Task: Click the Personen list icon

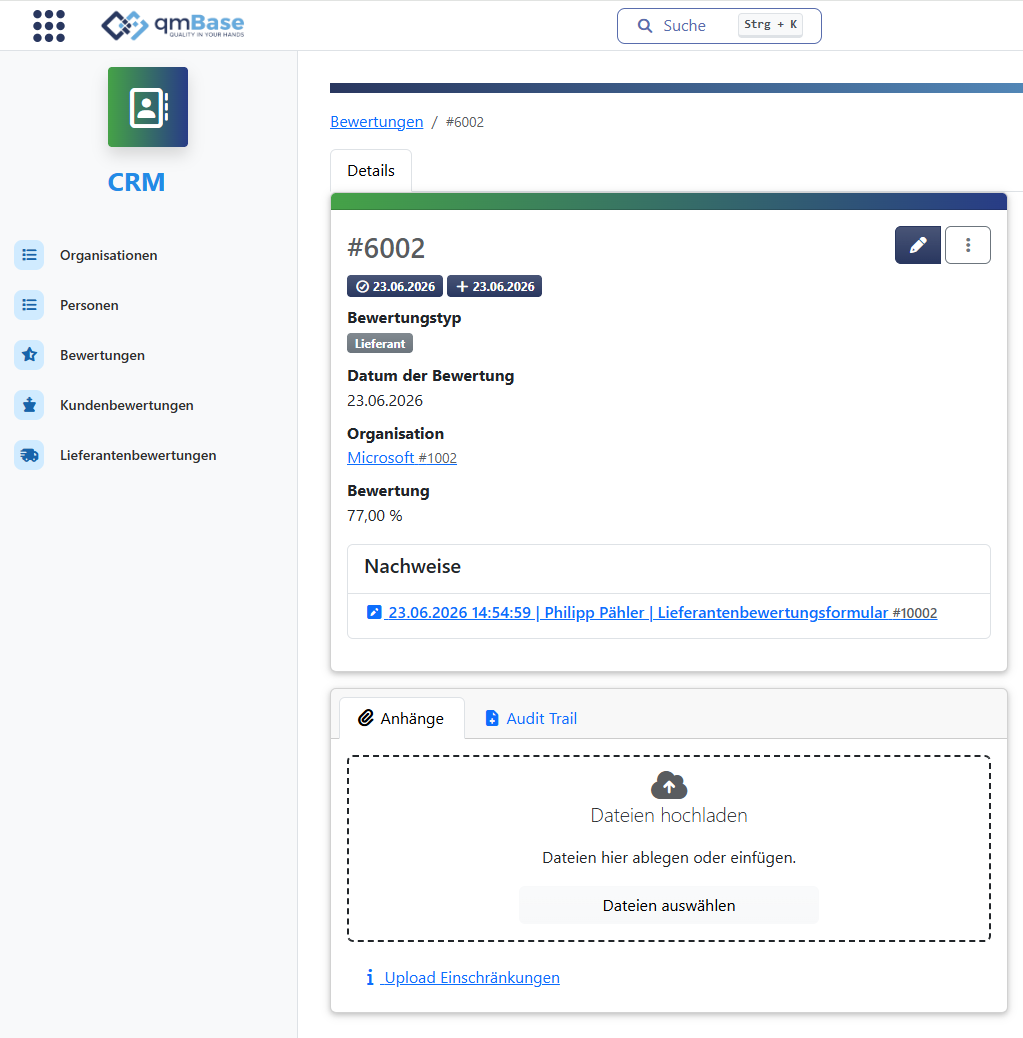Action: click(x=29, y=305)
